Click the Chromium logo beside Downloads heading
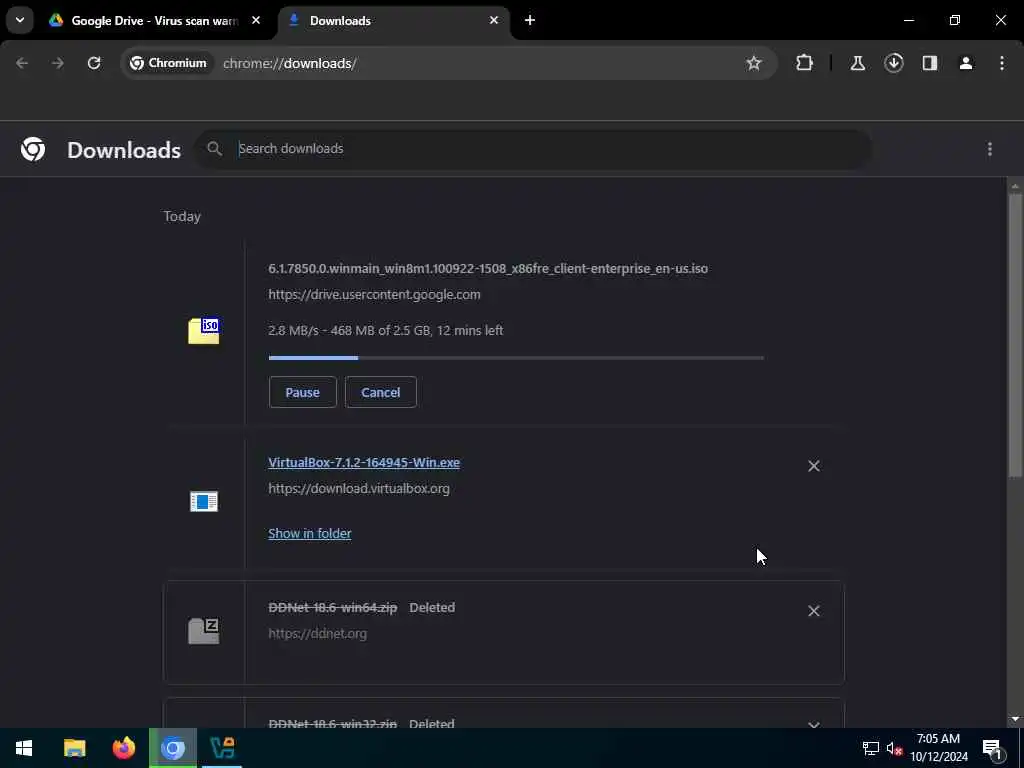The image size is (1024, 768). 33,149
